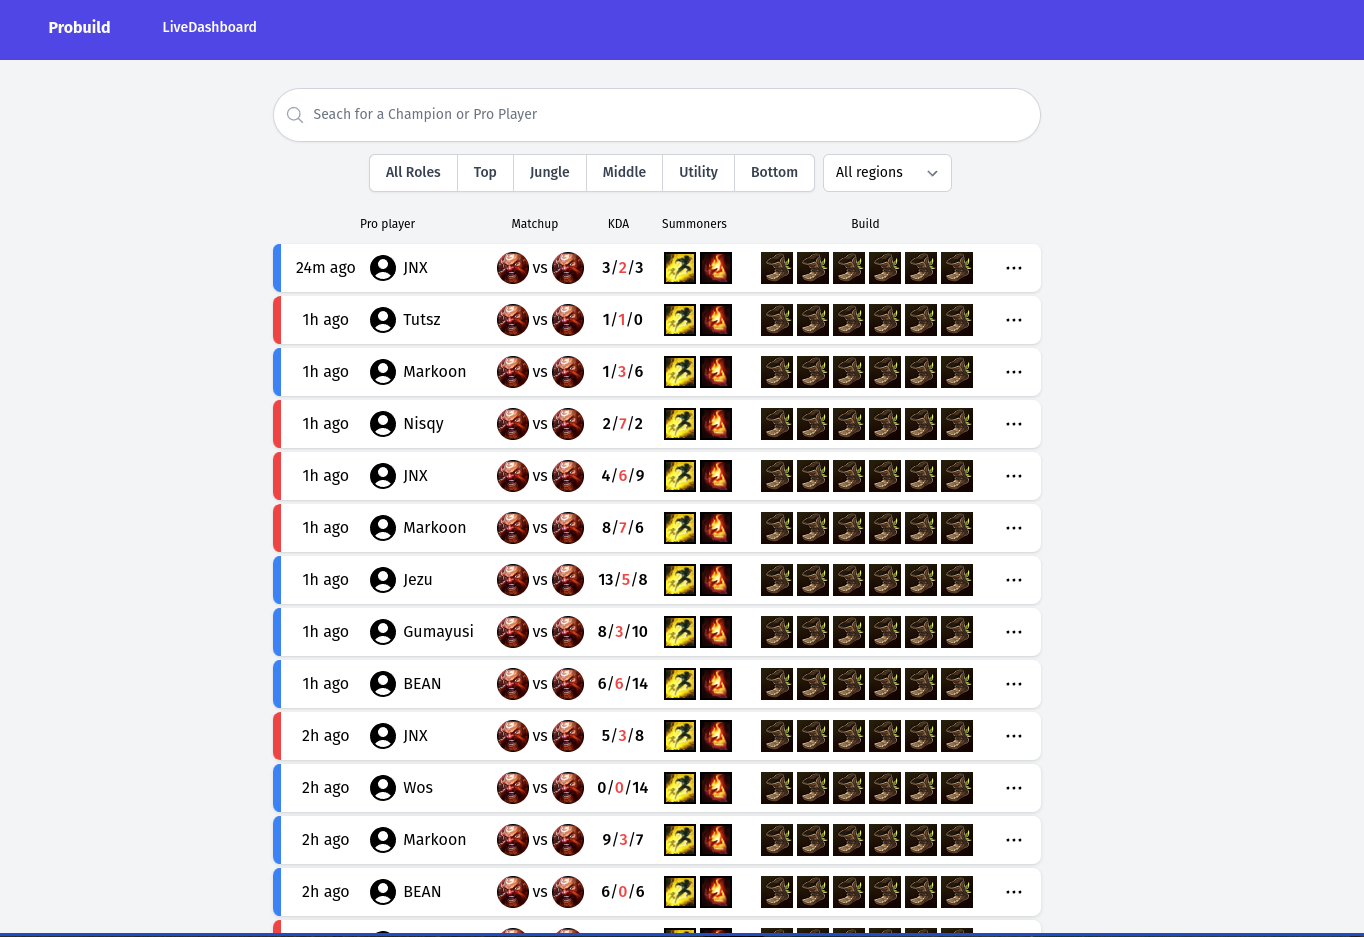Click the Ignite summoner icon in Gumayusi's row
This screenshot has width=1364, height=937.
716,632
